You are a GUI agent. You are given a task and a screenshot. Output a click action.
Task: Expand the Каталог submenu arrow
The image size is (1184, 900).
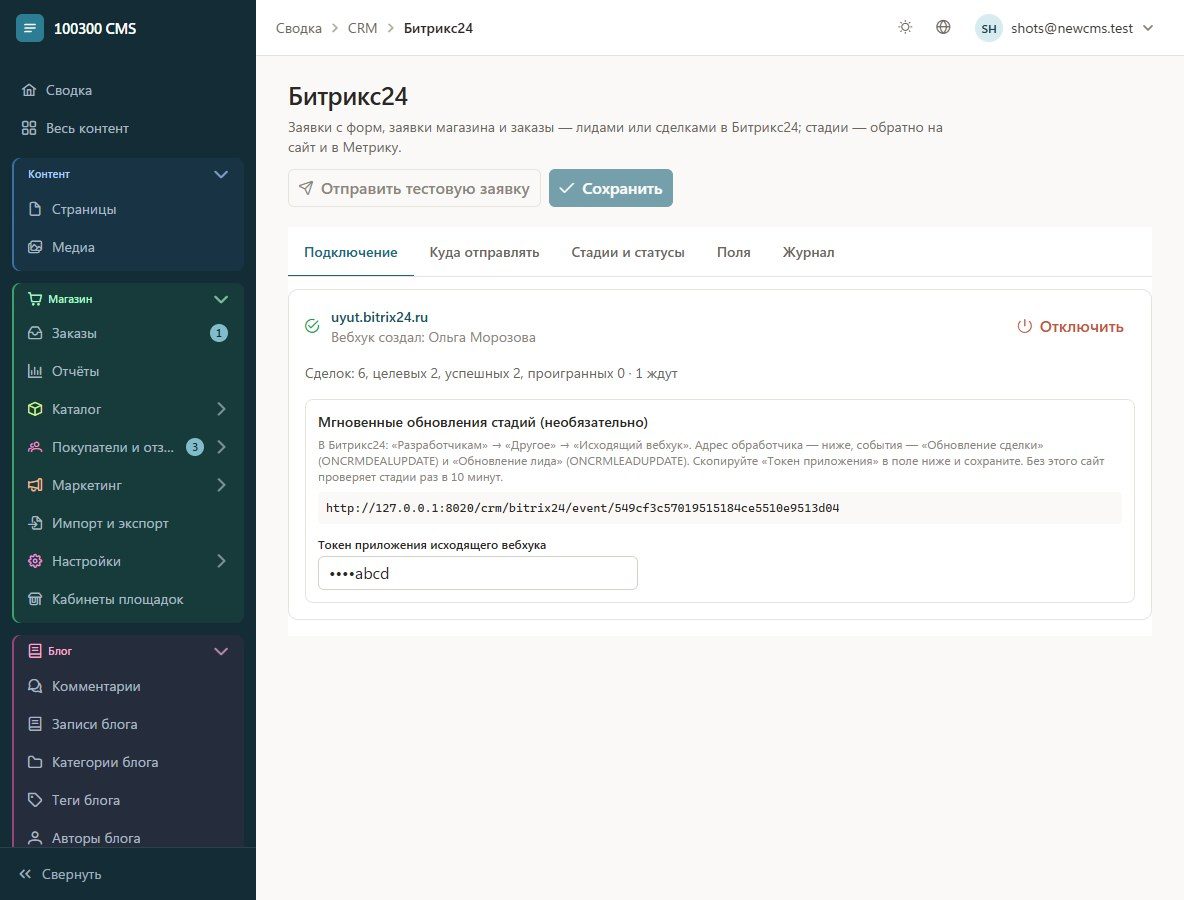tap(221, 409)
